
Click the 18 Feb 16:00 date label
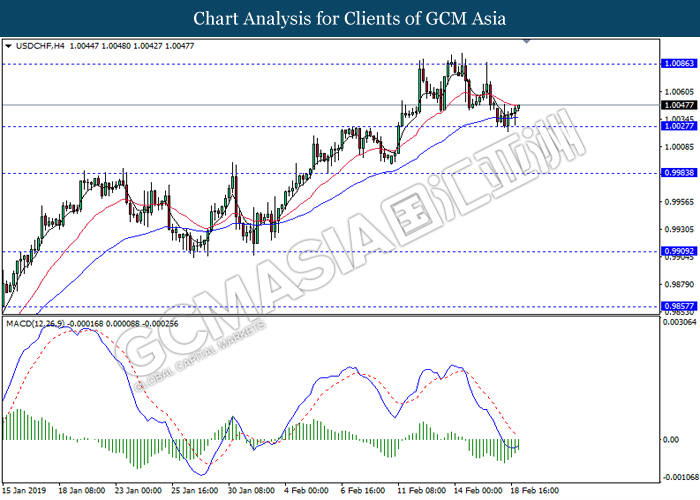point(534,491)
